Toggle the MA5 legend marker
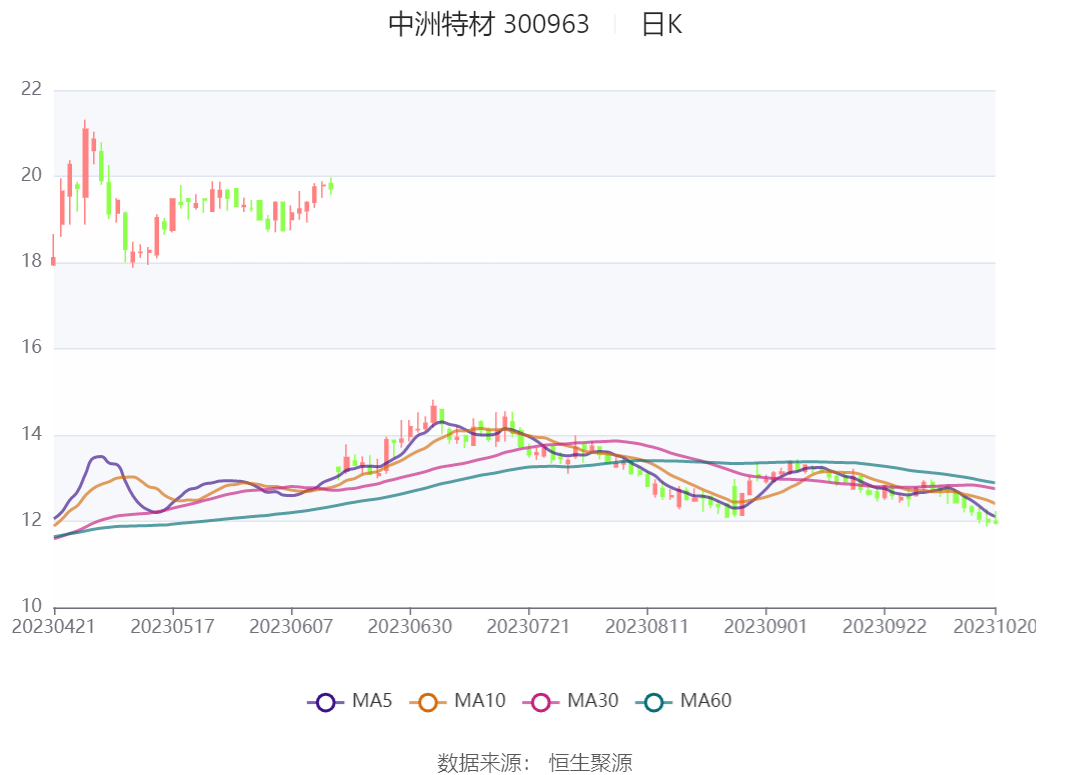 [325, 702]
